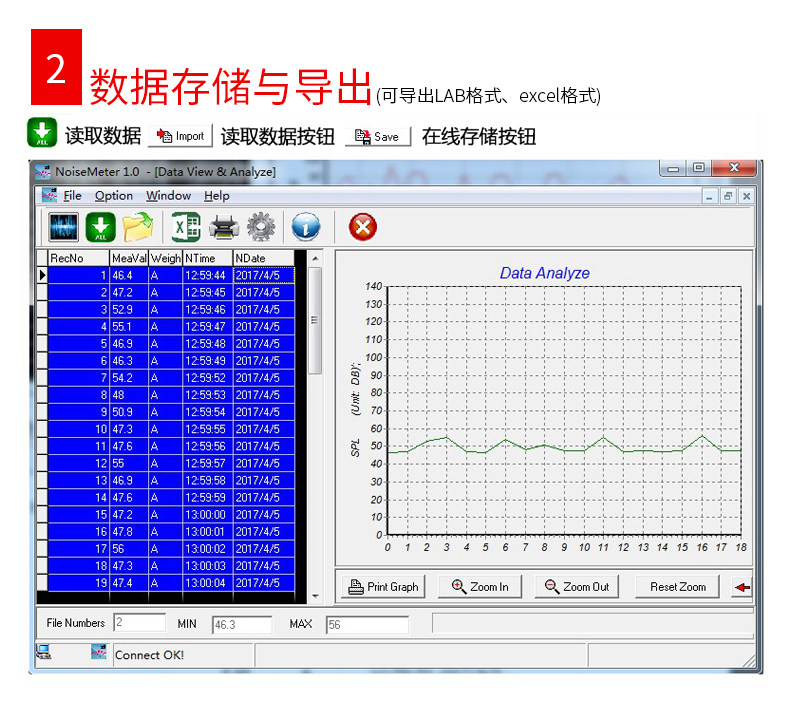Click the printer icon in toolbar

(x=224, y=227)
